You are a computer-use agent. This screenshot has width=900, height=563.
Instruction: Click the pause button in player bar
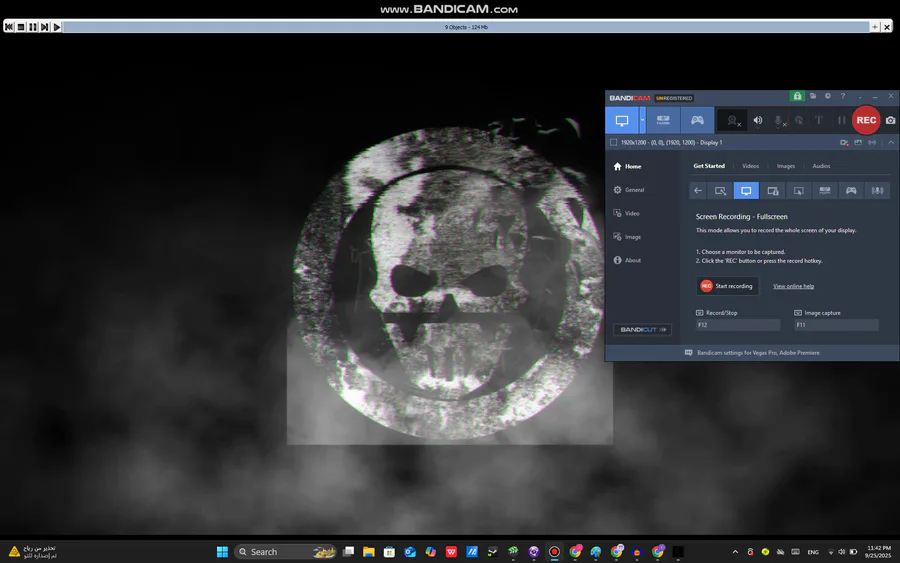coord(33,27)
